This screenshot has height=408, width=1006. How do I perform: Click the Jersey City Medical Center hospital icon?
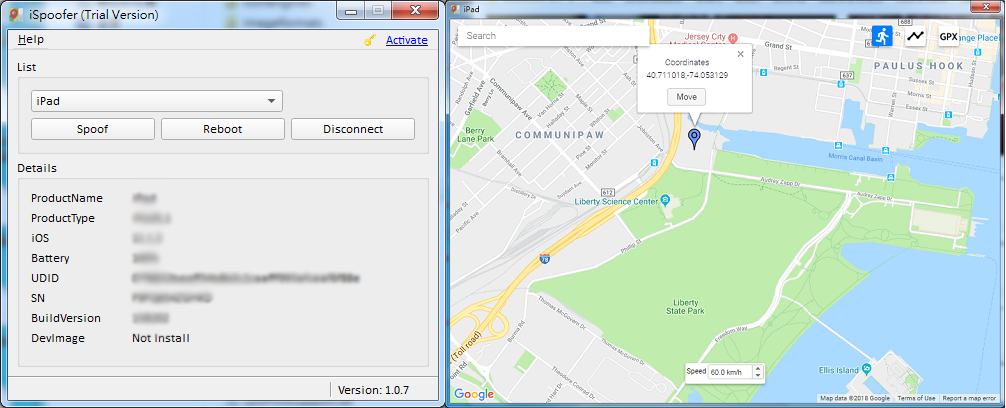coord(732,37)
